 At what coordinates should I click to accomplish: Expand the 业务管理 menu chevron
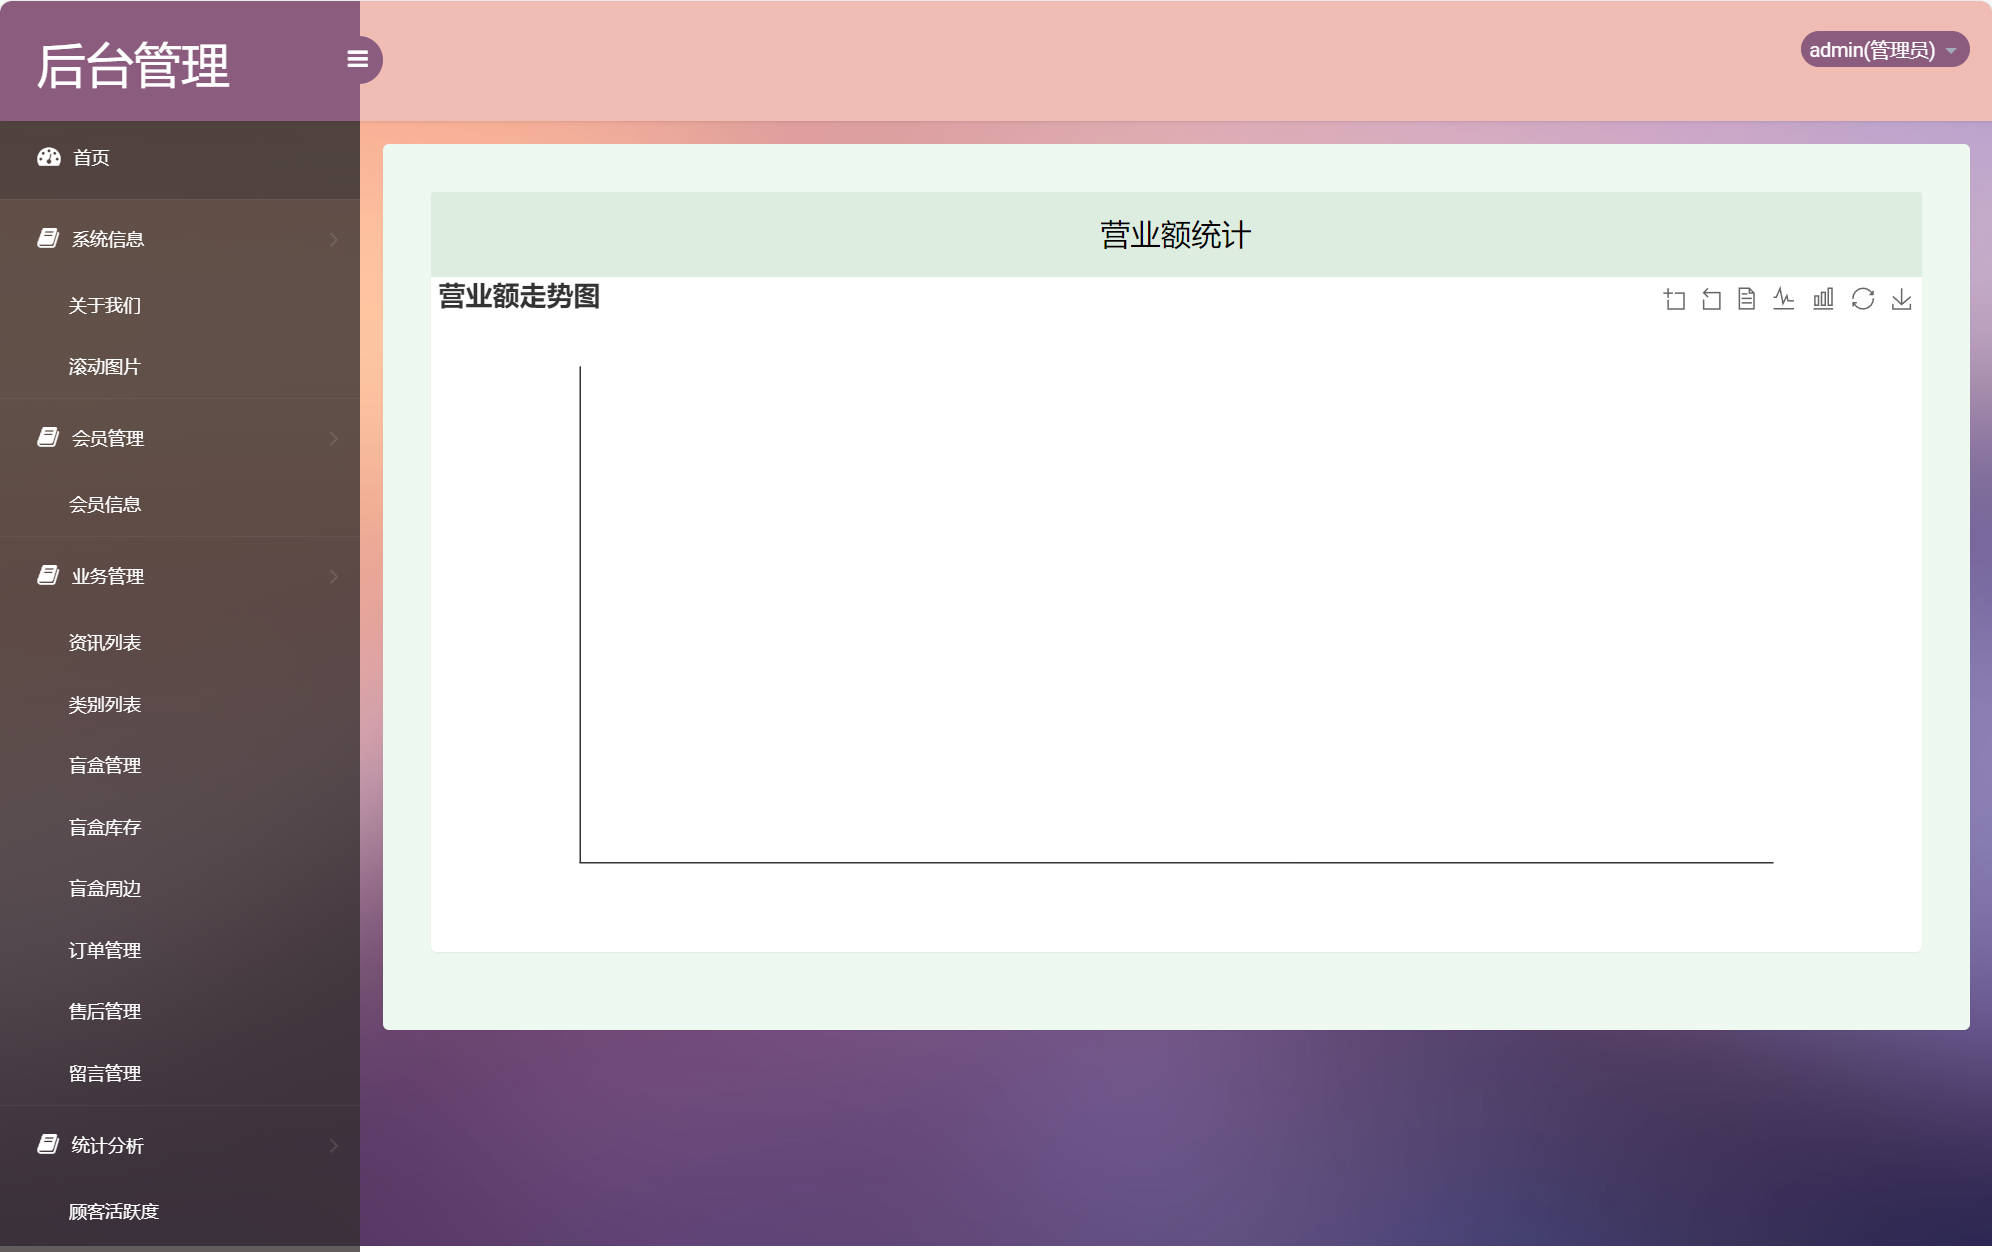click(x=334, y=576)
